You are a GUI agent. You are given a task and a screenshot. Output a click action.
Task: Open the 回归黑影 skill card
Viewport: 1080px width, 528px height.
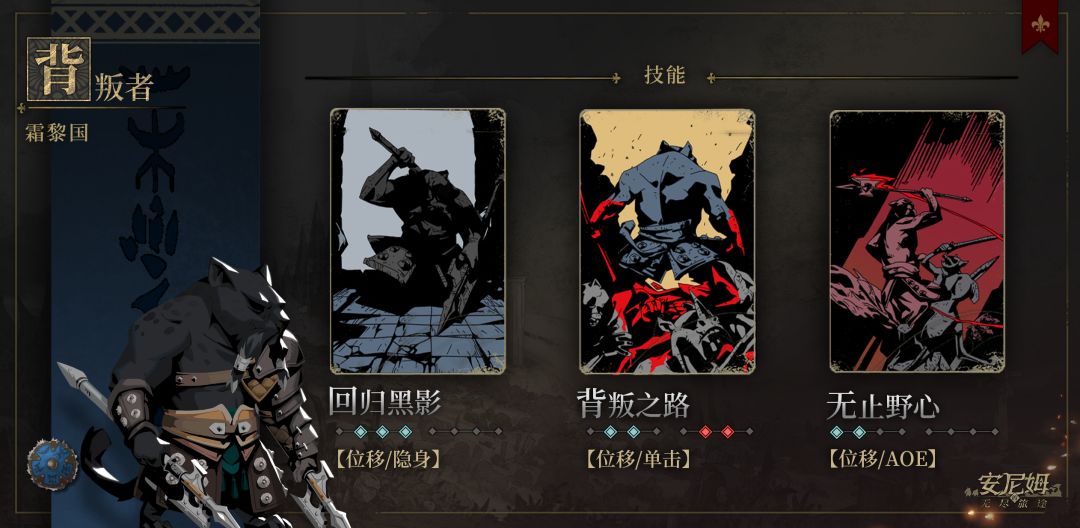(x=417, y=241)
